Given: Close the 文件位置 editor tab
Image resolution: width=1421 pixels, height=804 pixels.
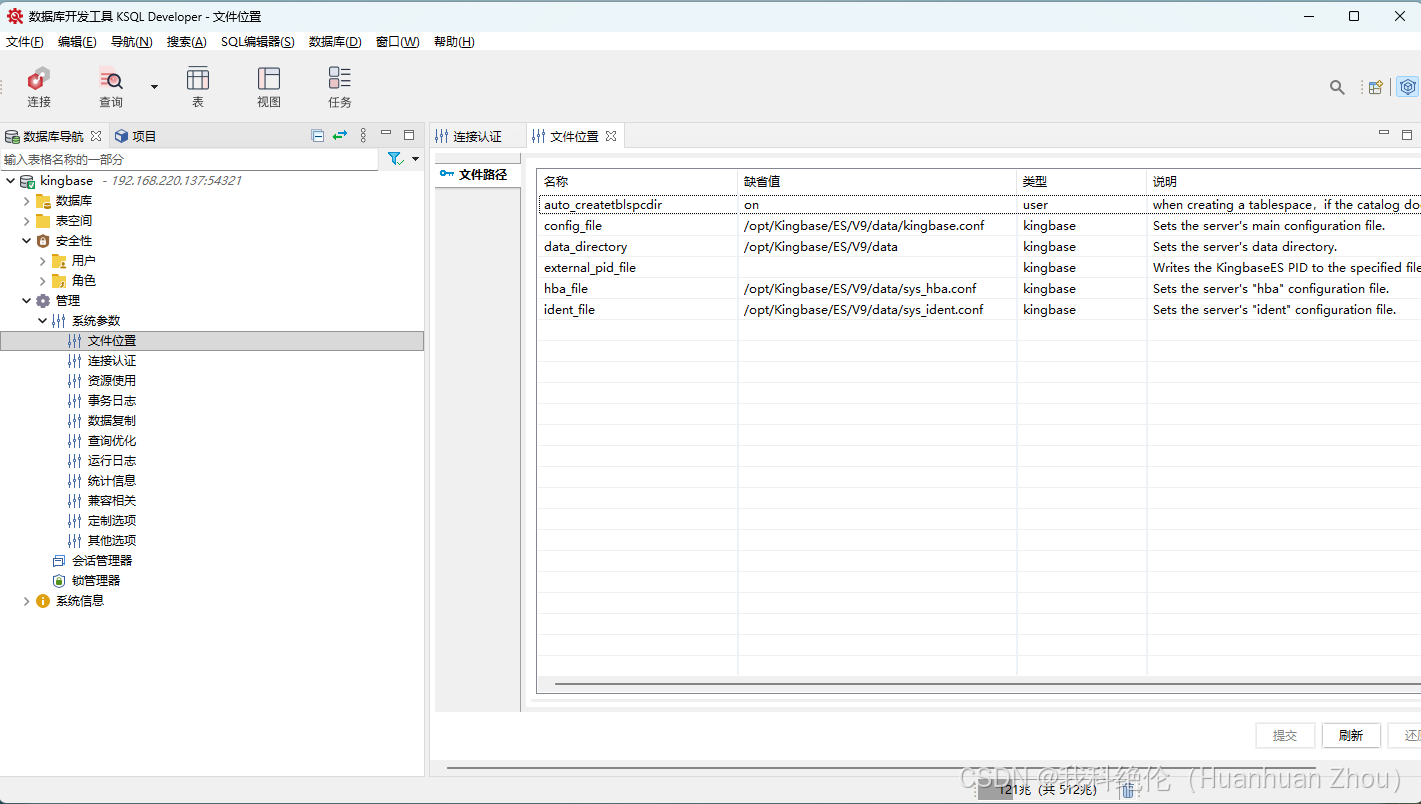Looking at the screenshot, I should point(611,136).
